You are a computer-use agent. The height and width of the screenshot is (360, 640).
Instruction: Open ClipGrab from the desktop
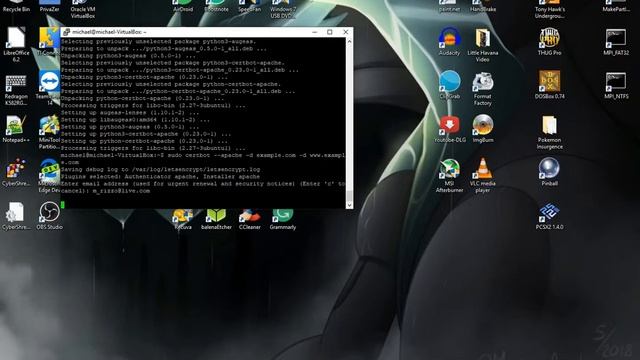click(x=449, y=85)
